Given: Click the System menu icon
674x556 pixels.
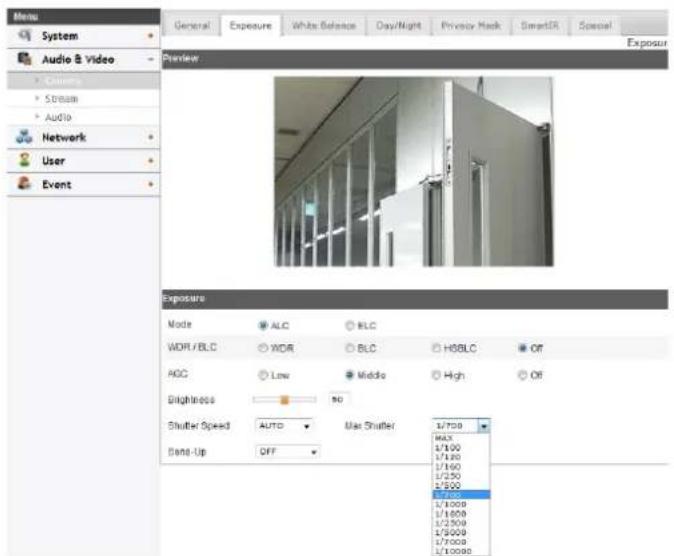Looking at the screenshot, I should pyautogui.click(x=25, y=35).
